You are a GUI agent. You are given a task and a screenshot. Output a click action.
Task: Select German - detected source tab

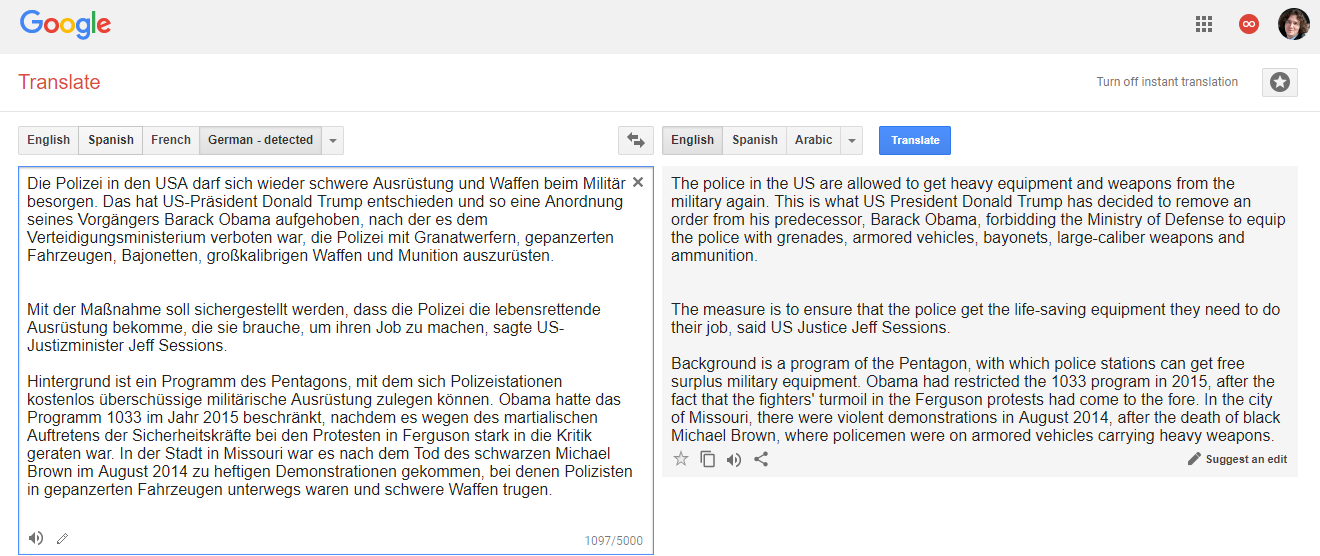(x=260, y=140)
